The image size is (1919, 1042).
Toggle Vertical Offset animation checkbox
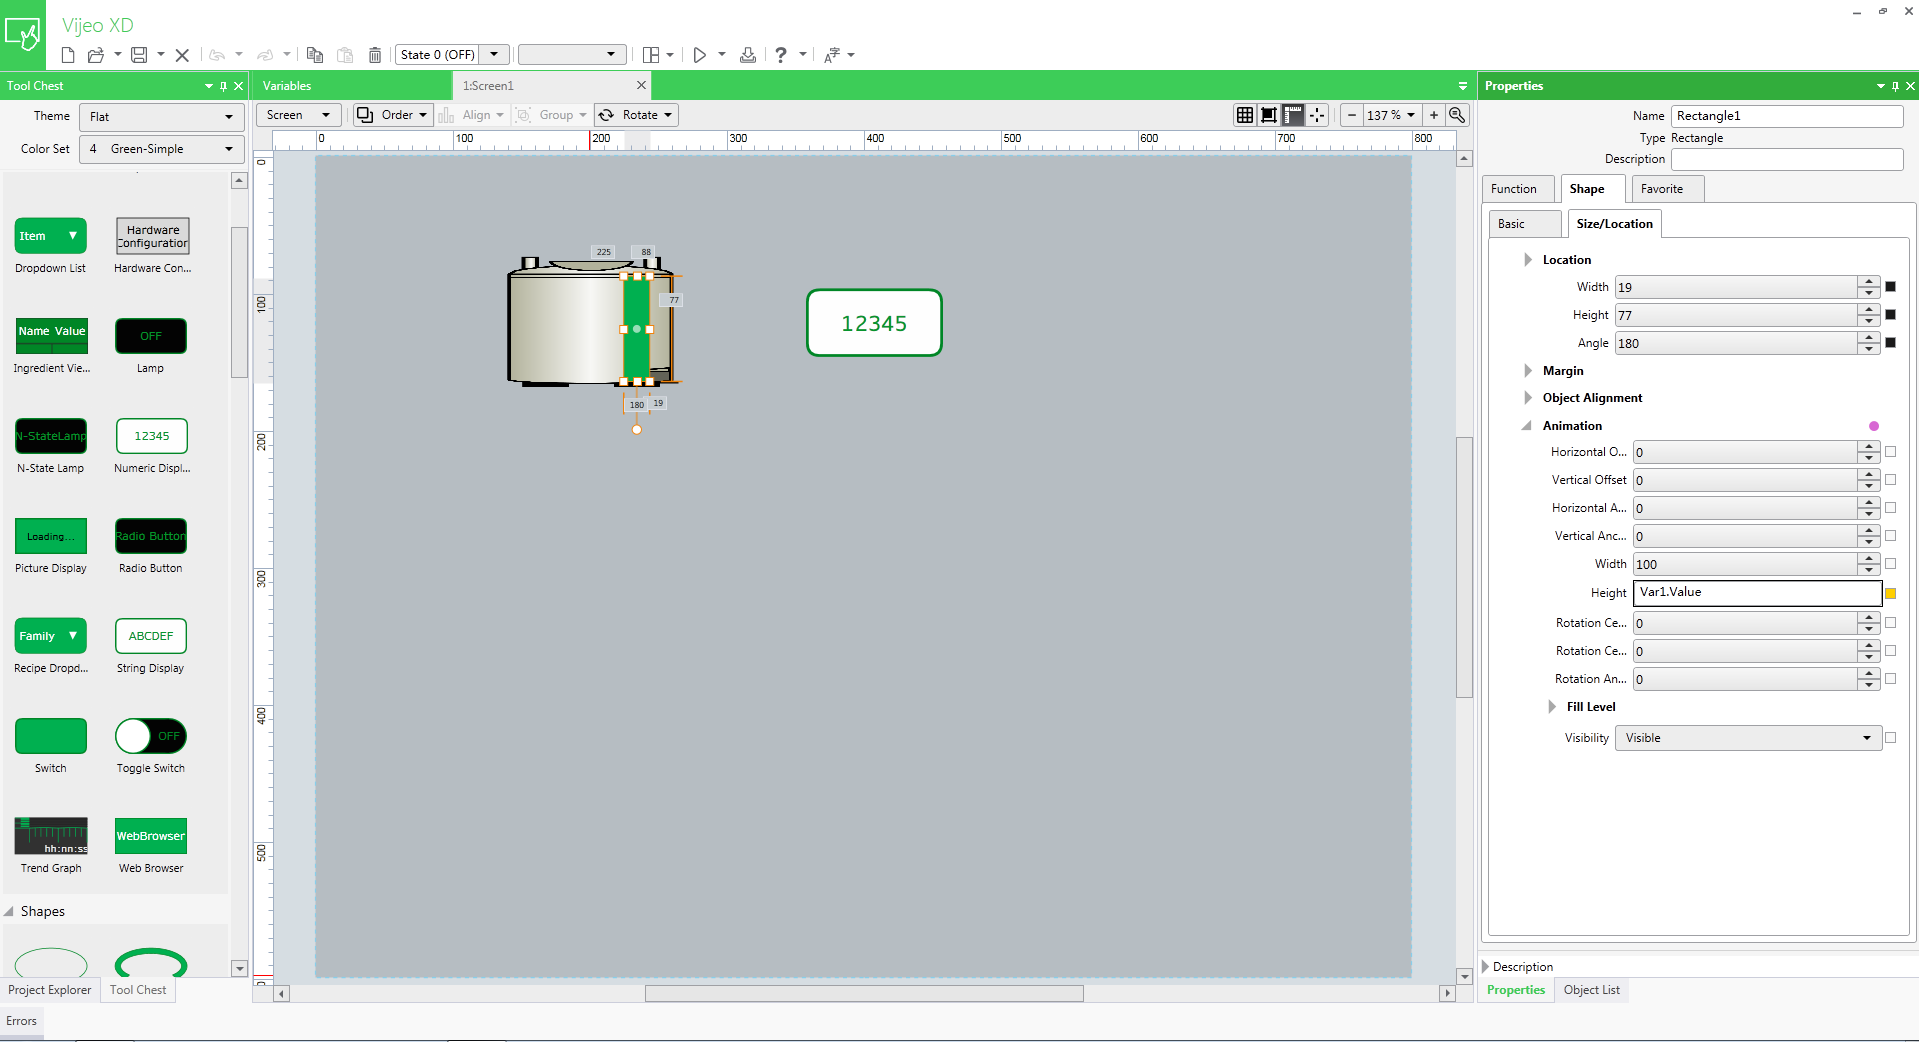point(1890,480)
